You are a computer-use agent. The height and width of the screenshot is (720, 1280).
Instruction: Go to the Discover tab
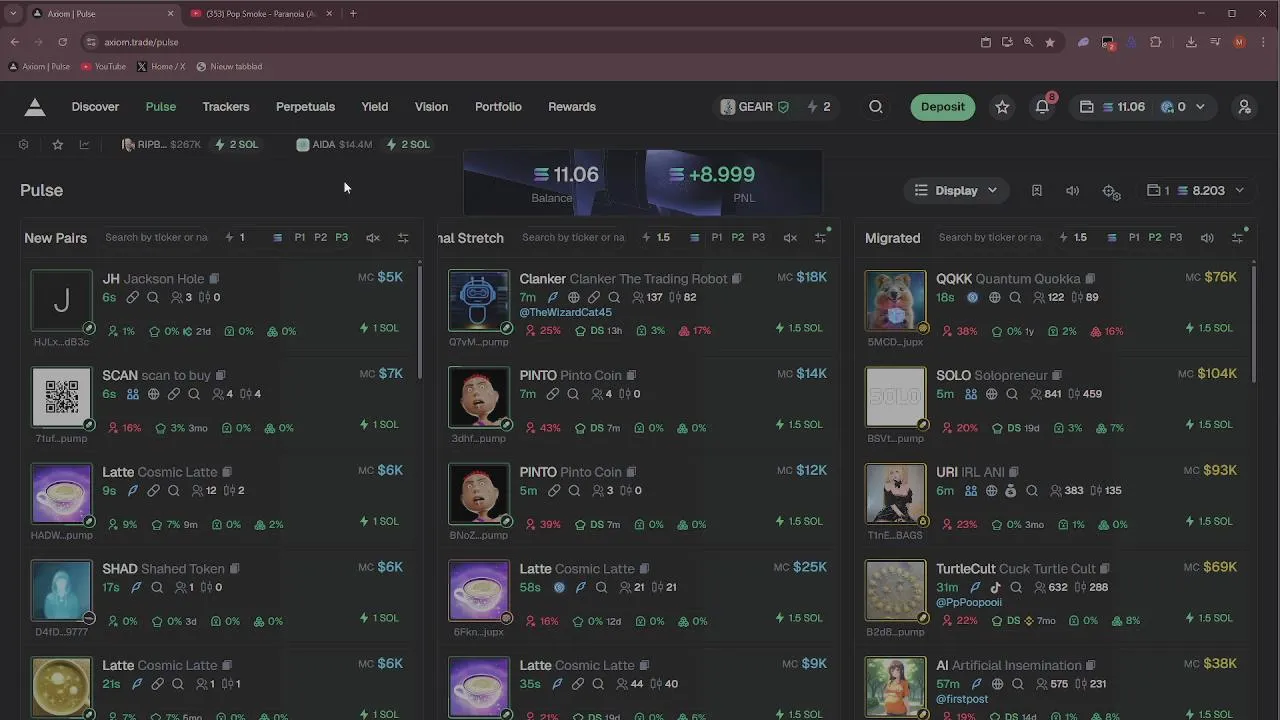[x=95, y=107]
